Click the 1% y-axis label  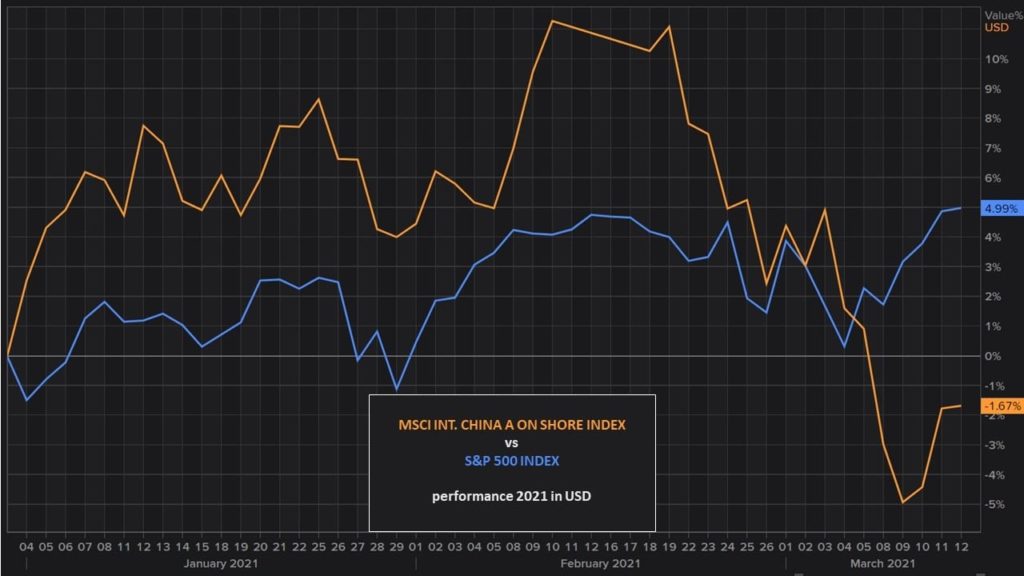click(993, 327)
